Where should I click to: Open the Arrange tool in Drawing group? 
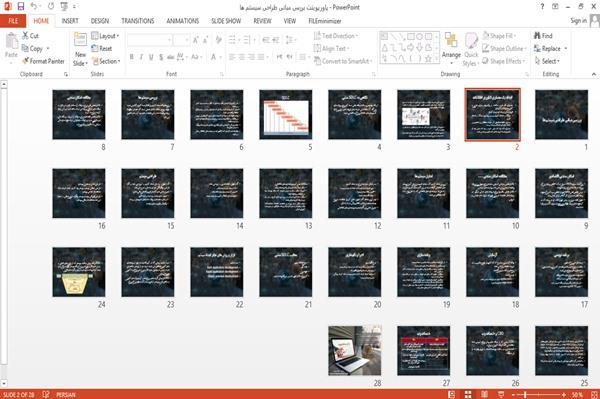pyautogui.click(x=451, y=46)
